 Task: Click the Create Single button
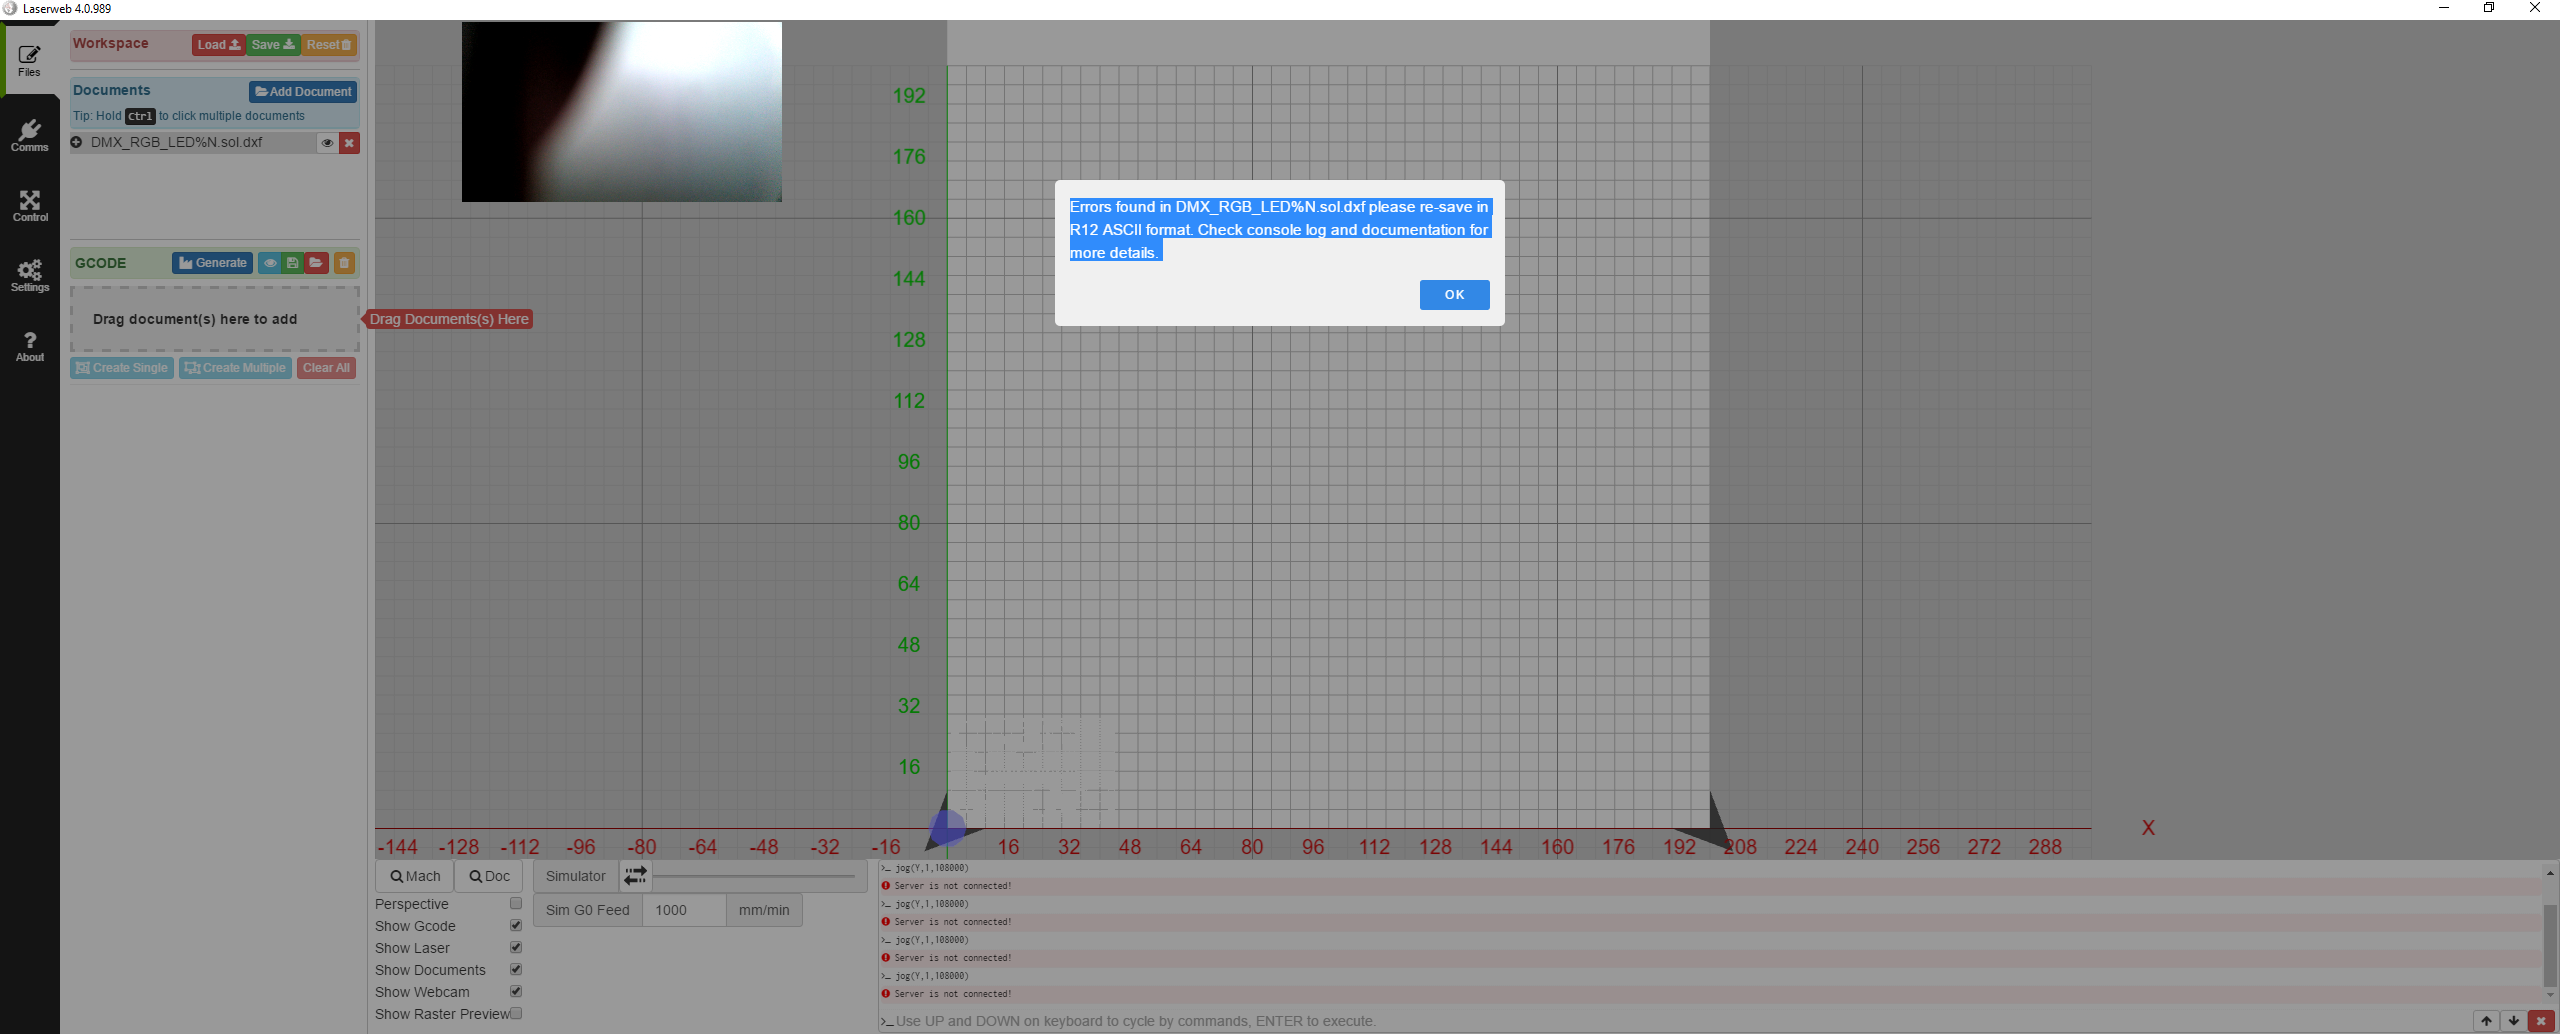click(x=121, y=367)
